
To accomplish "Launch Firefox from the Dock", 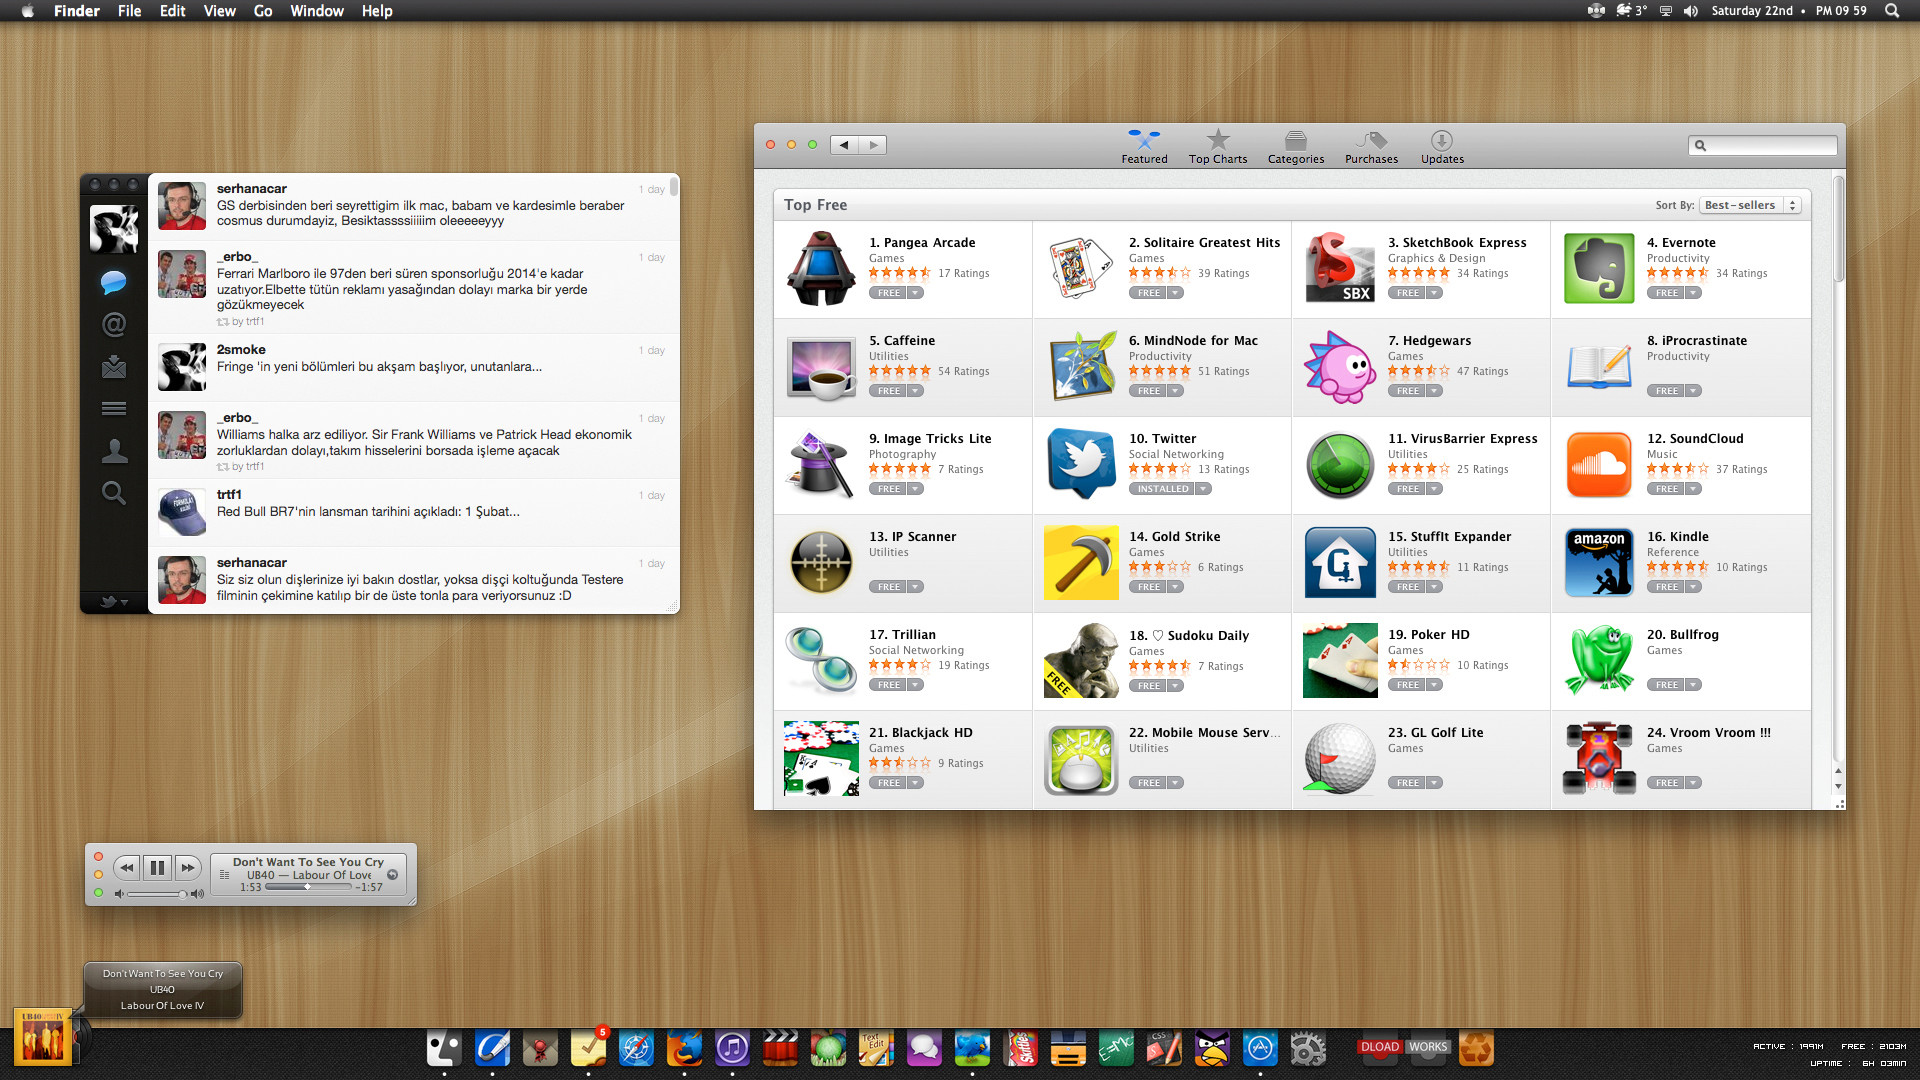I will pos(684,1049).
